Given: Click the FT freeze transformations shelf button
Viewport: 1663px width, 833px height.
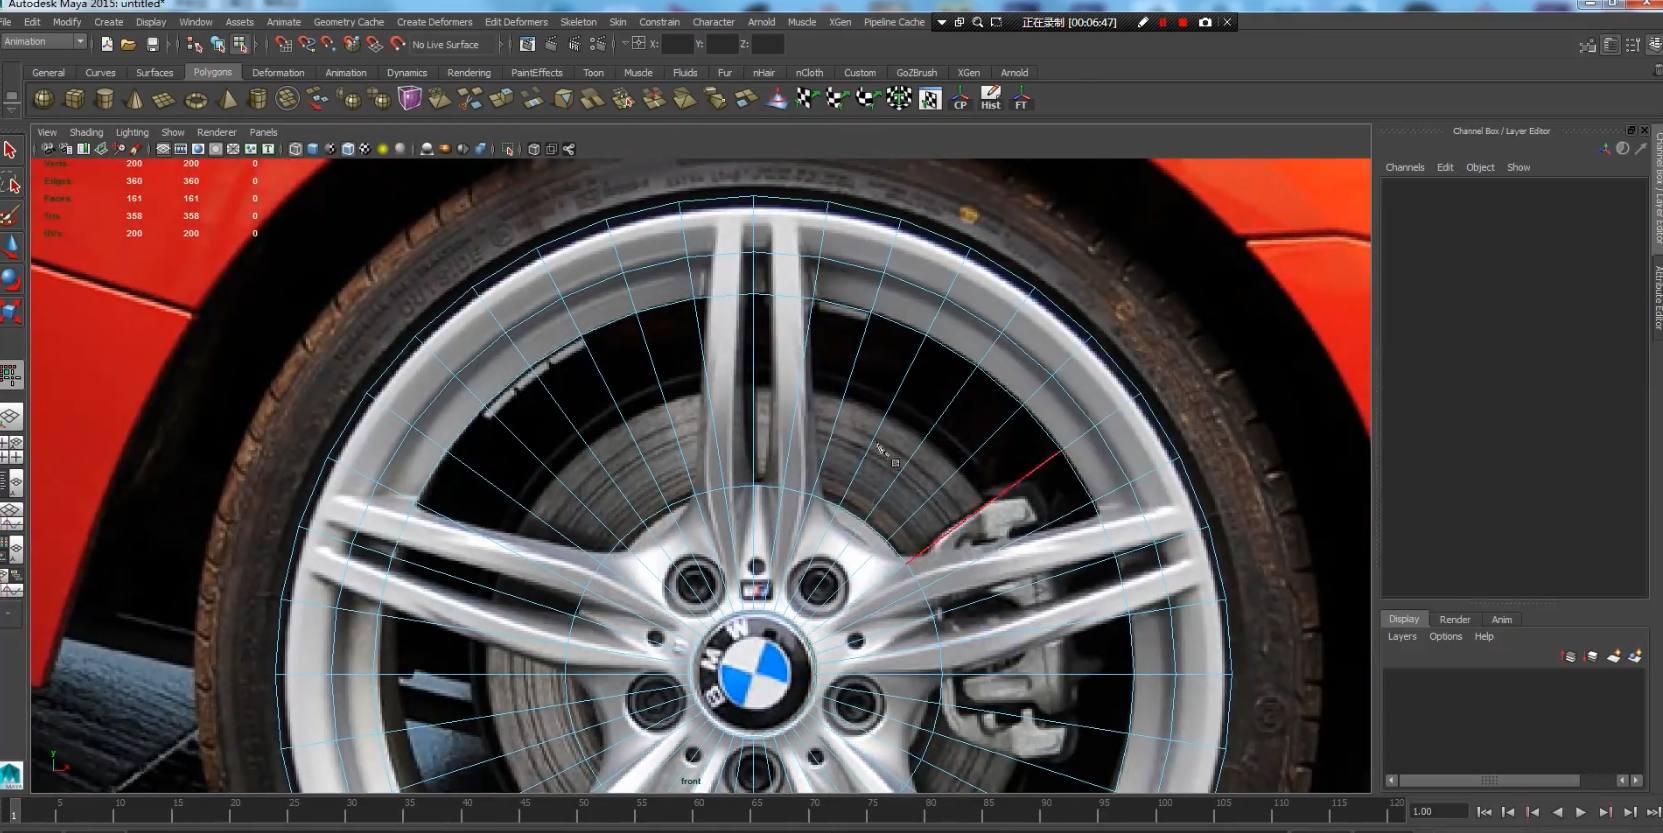Looking at the screenshot, I should 1021,99.
